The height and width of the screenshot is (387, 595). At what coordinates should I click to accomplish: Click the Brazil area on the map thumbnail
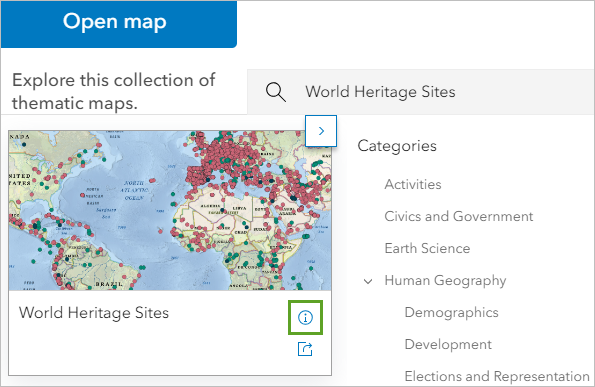tap(109, 284)
